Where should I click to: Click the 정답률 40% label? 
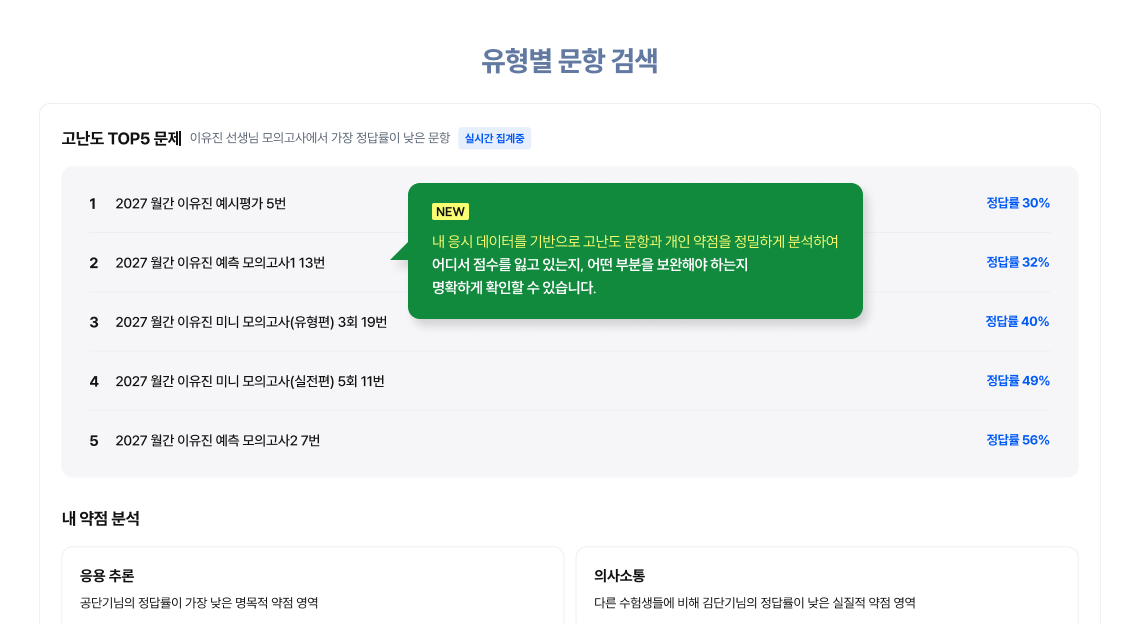[1017, 321]
